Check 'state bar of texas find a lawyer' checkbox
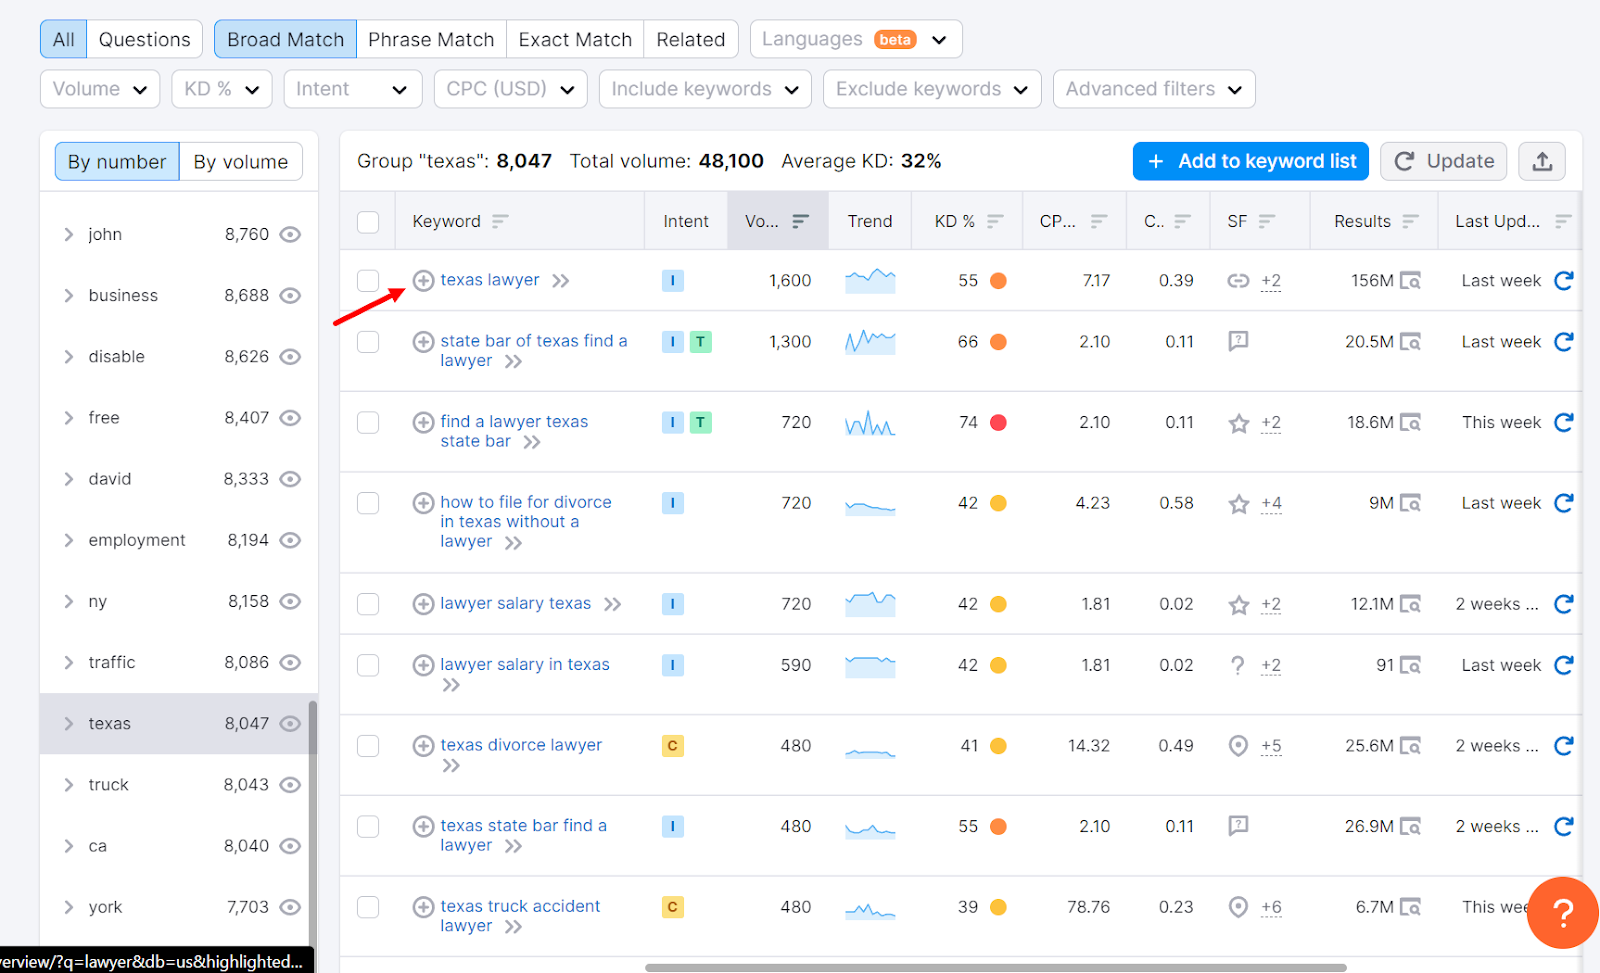The image size is (1600, 973). [368, 342]
